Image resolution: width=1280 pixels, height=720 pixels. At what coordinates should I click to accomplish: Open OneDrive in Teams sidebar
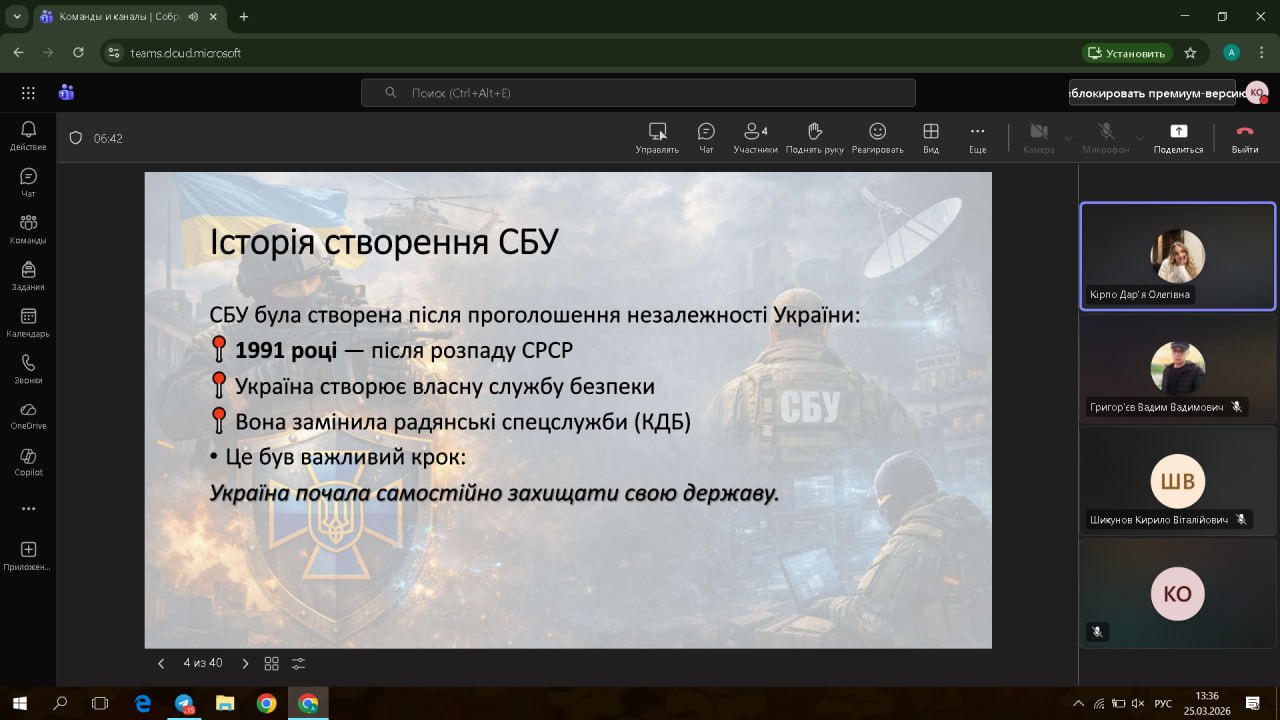click(x=28, y=415)
